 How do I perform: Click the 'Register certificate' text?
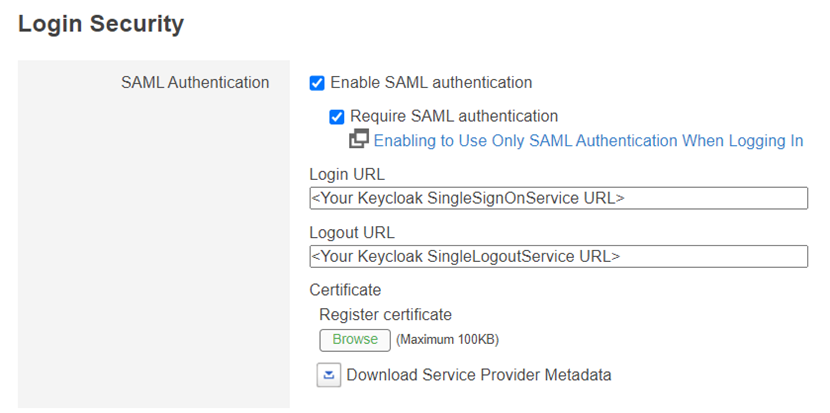tap(385, 315)
